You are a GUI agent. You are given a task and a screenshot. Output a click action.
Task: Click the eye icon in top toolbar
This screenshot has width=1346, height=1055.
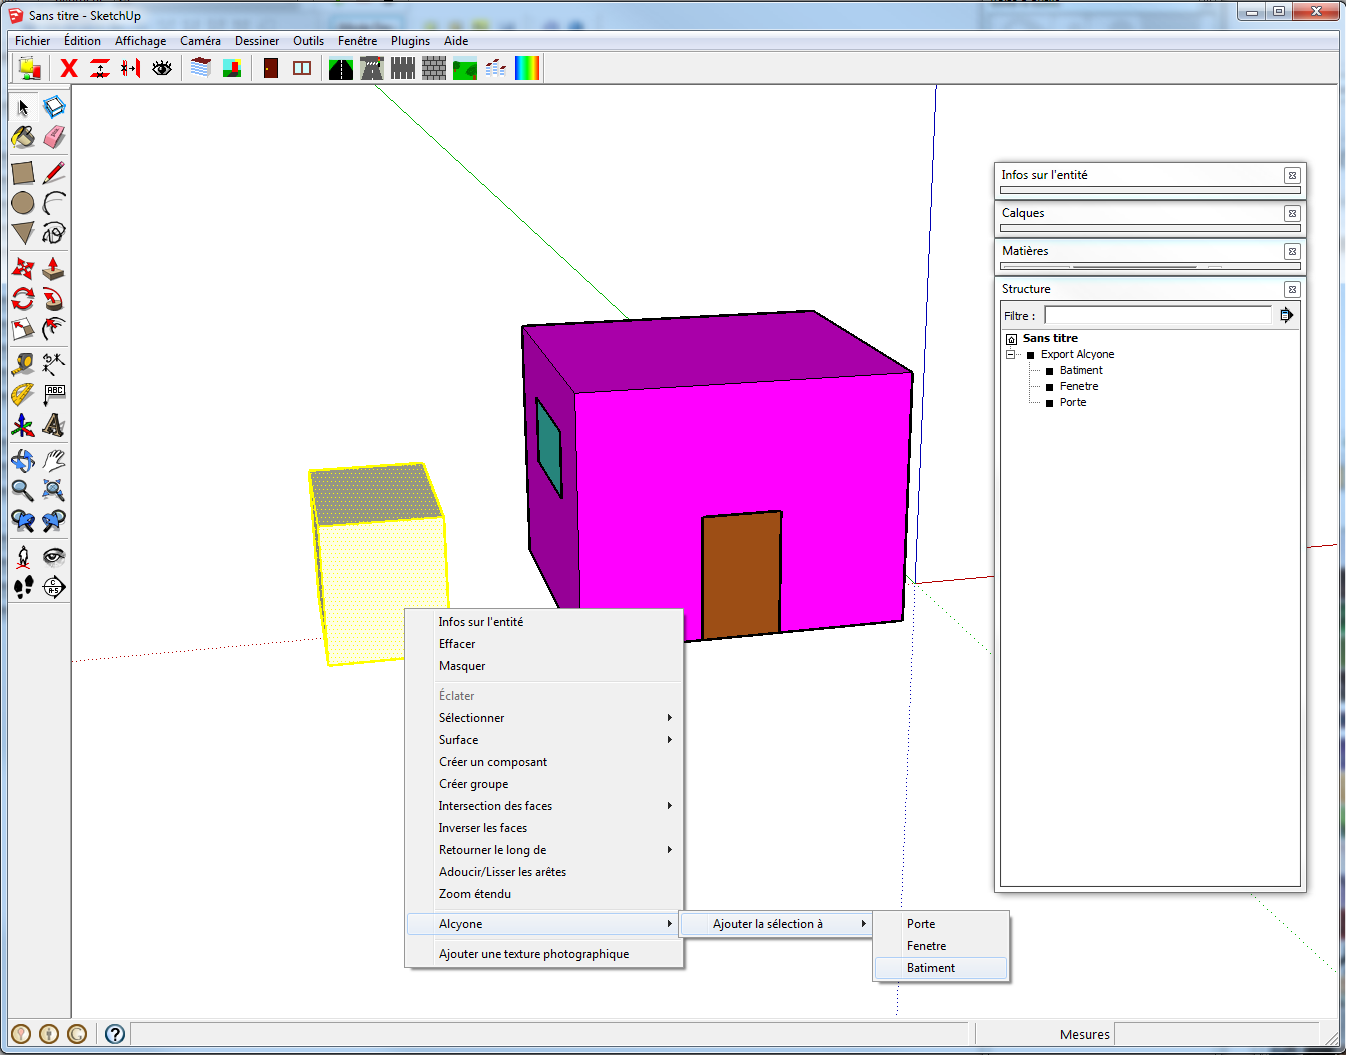162,68
